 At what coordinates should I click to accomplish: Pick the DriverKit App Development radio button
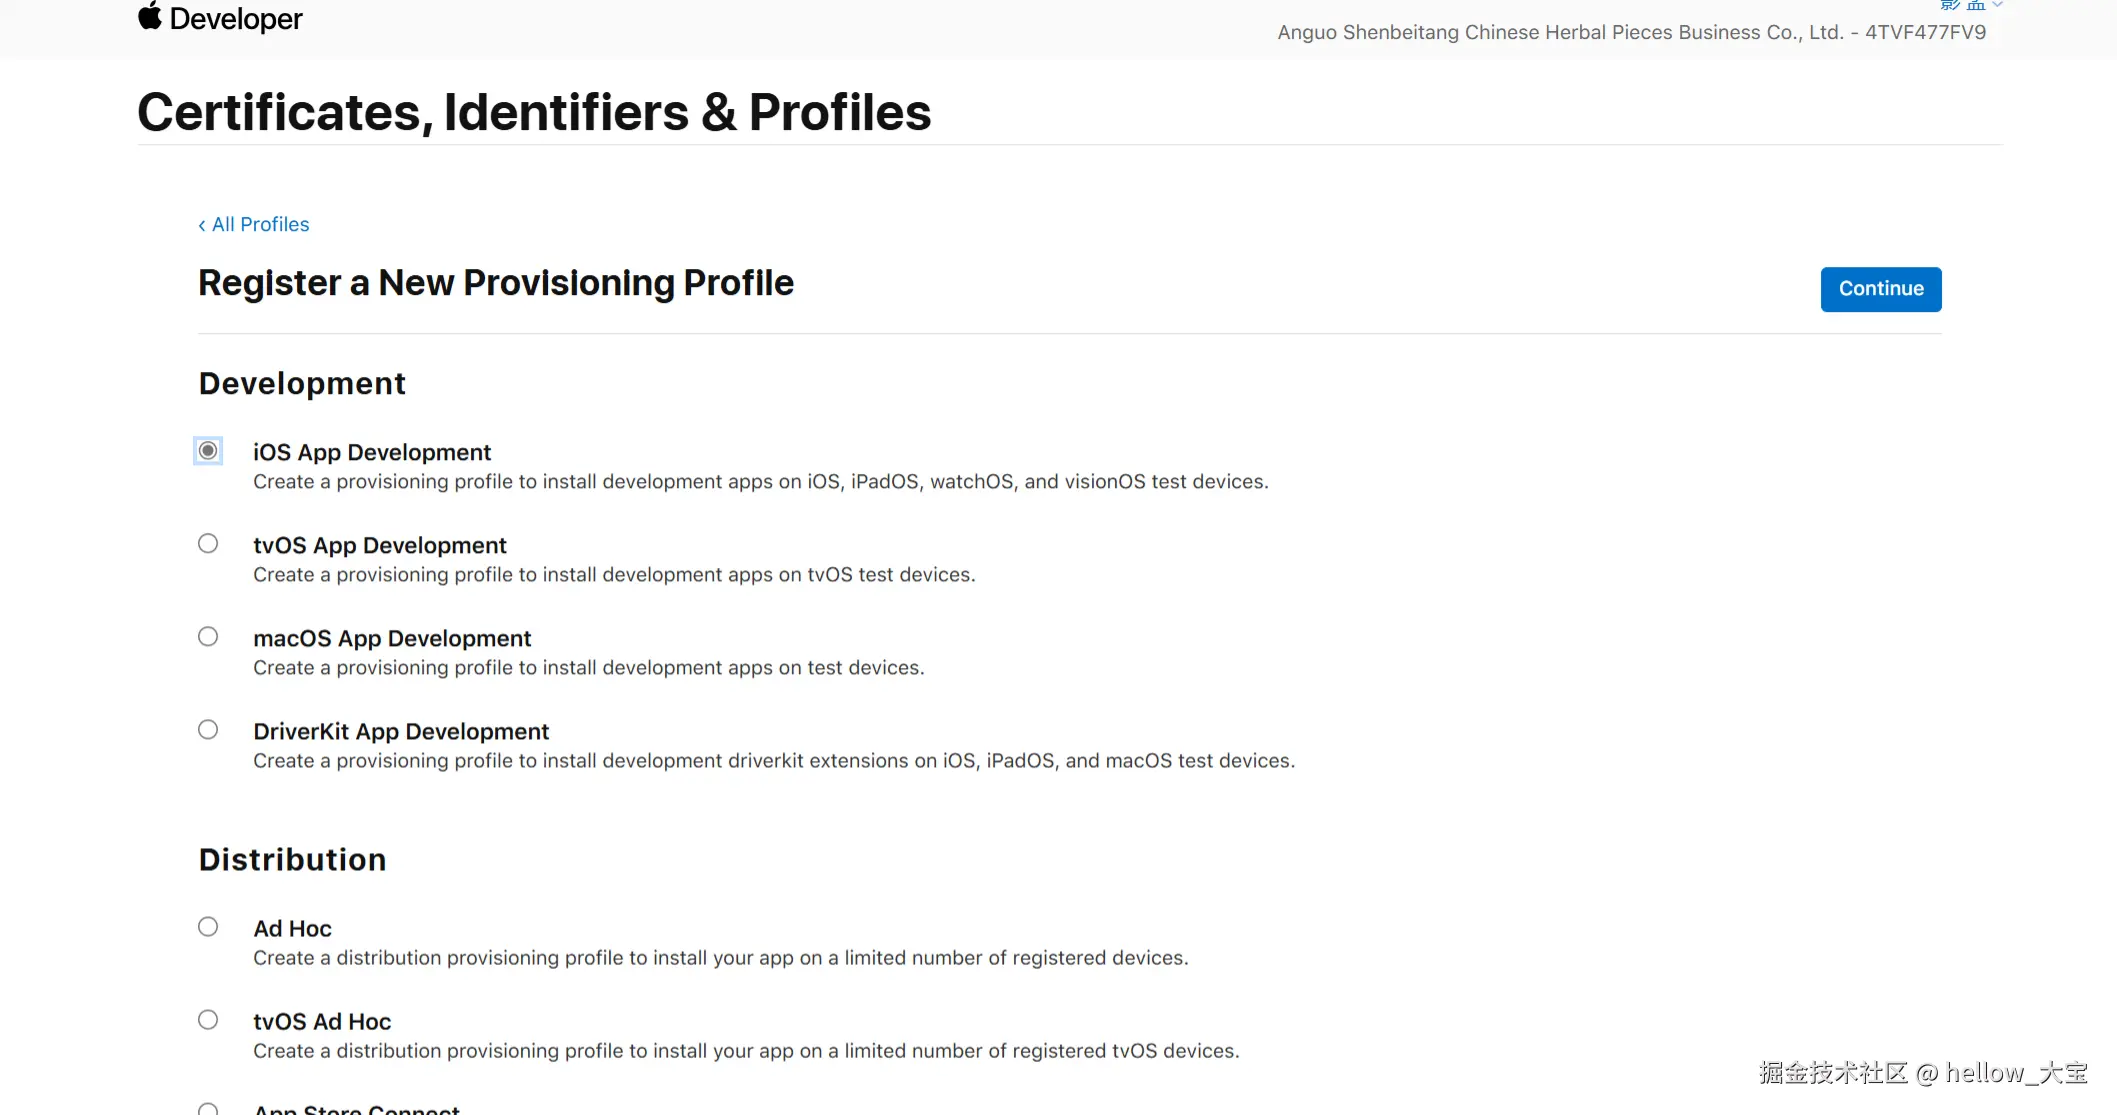point(208,730)
